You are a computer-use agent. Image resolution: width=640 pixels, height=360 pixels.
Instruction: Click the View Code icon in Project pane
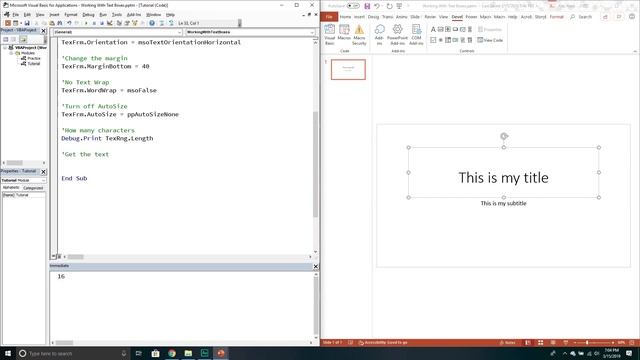point(6,39)
